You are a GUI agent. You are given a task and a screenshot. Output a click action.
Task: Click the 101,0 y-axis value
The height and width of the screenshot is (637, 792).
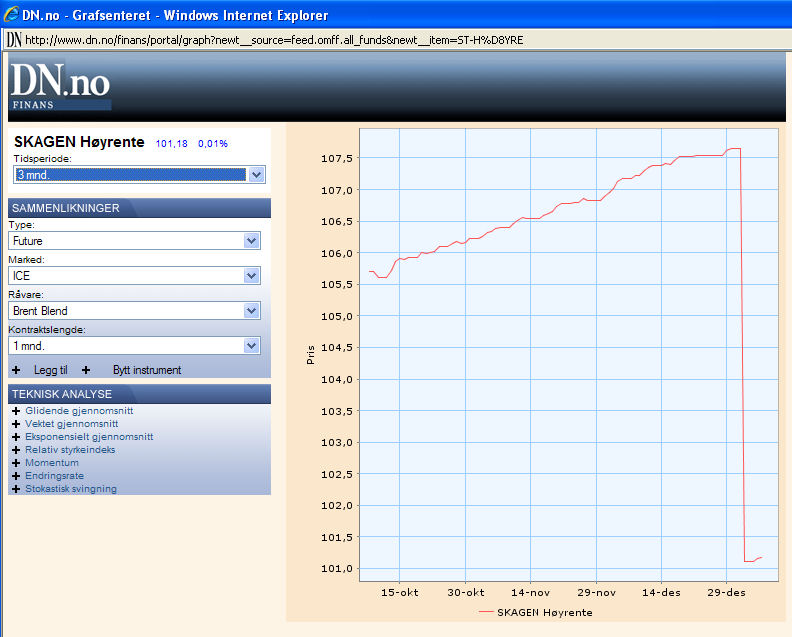coord(337,569)
